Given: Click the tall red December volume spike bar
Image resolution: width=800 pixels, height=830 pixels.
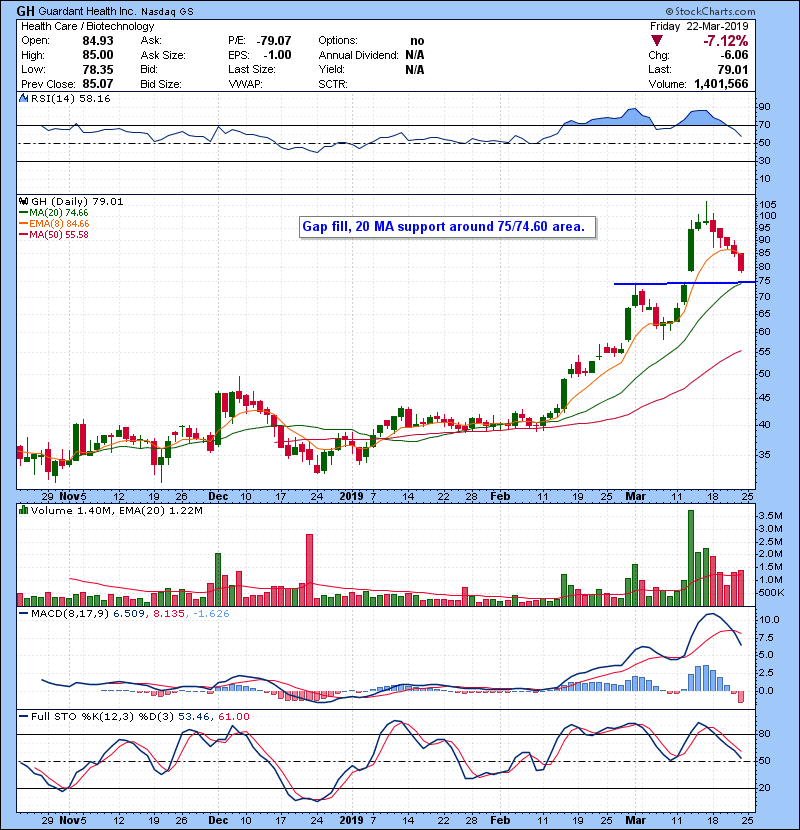Looking at the screenshot, I should click(309, 570).
